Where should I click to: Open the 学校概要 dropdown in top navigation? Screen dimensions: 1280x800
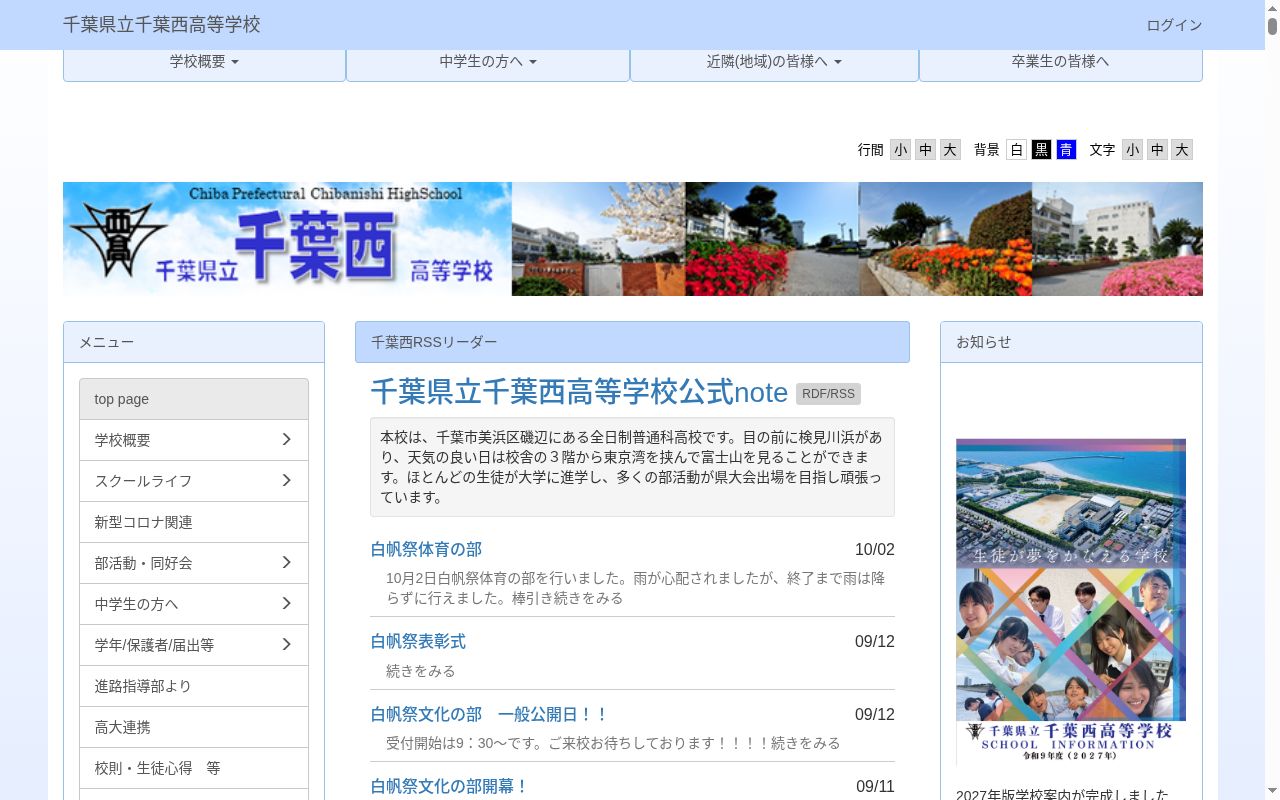pyautogui.click(x=204, y=62)
